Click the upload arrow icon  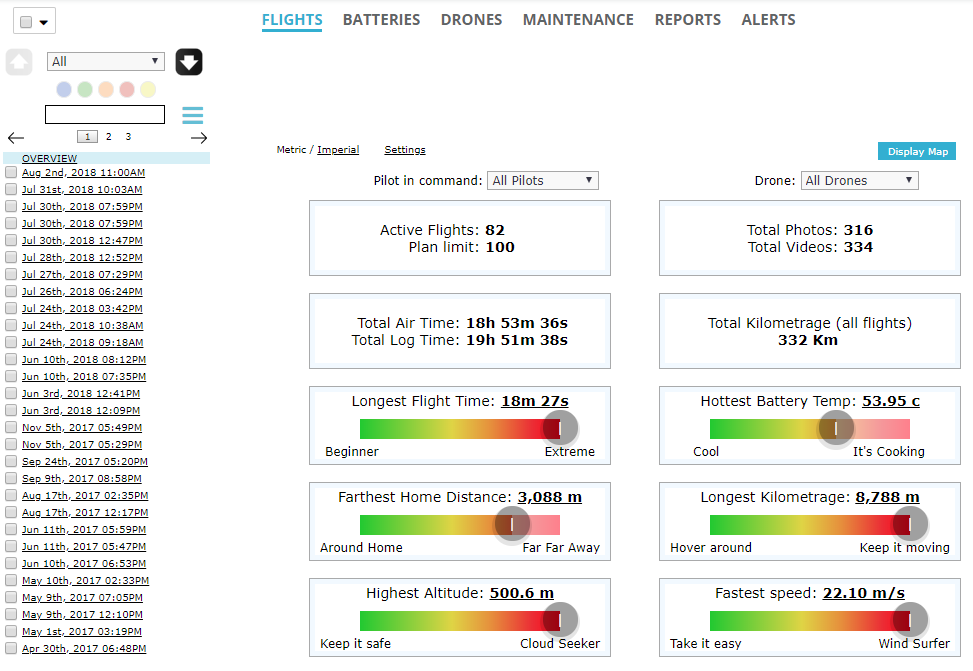[19, 62]
